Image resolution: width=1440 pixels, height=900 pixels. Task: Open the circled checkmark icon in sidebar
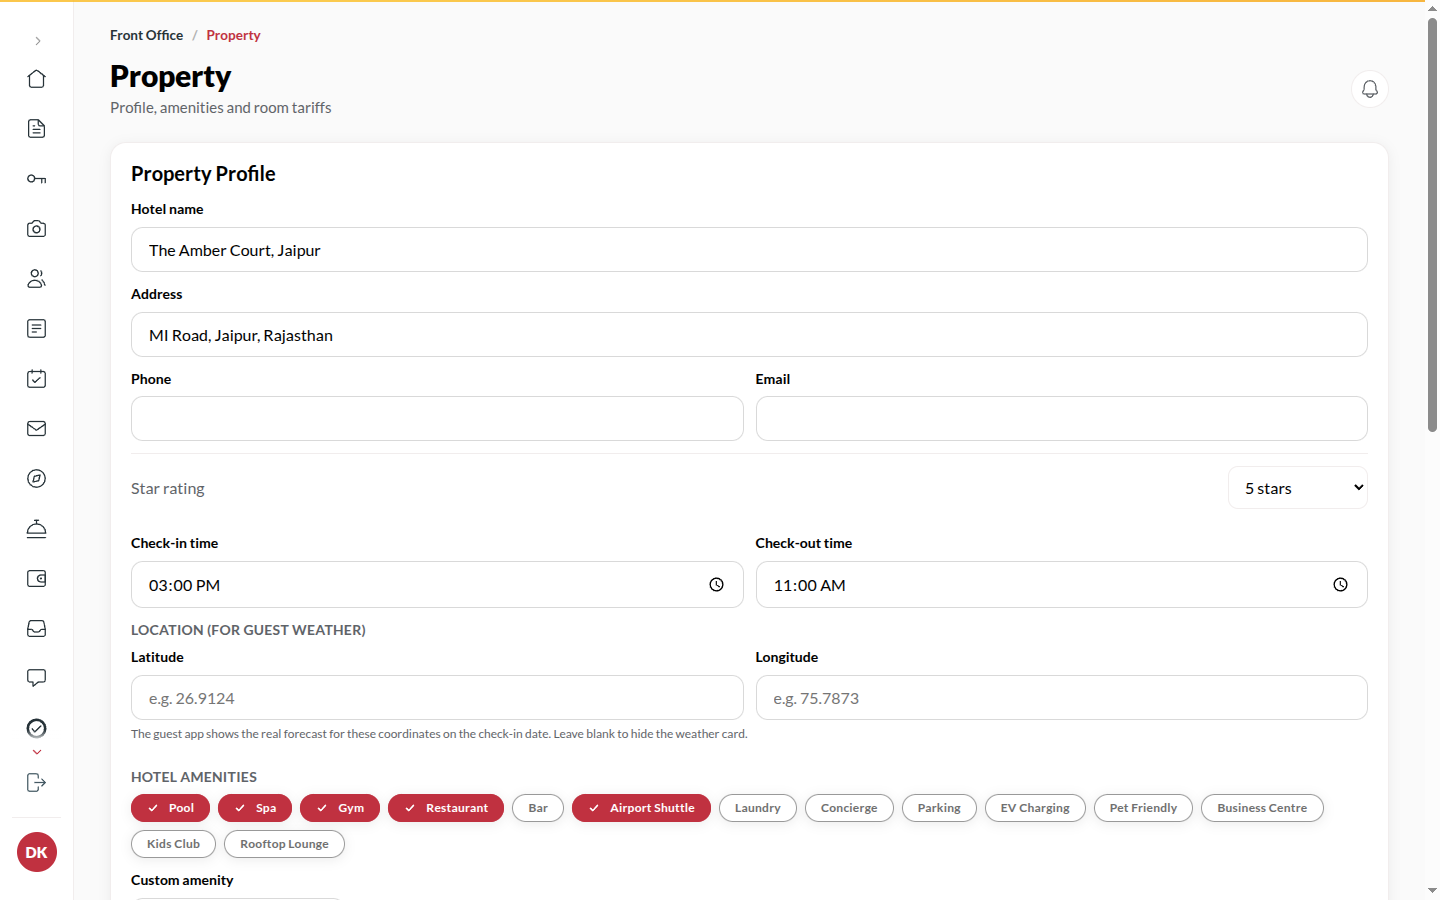tap(37, 728)
